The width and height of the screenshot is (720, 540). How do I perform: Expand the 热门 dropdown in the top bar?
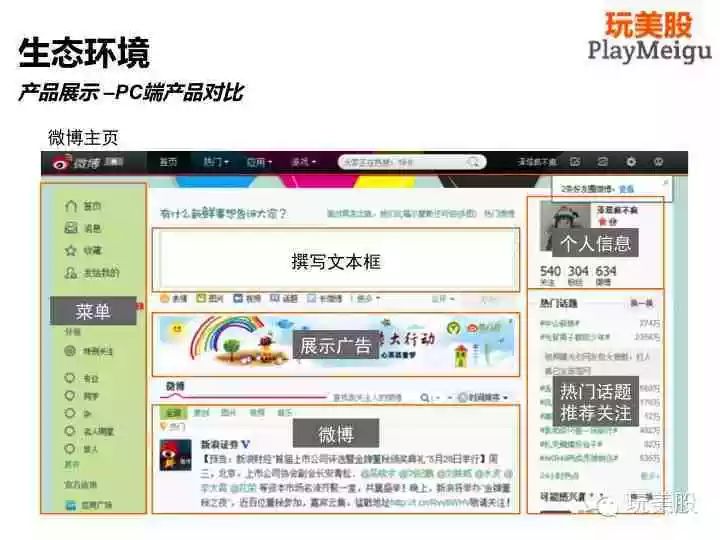pyautogui.click(x=216, y=162)
